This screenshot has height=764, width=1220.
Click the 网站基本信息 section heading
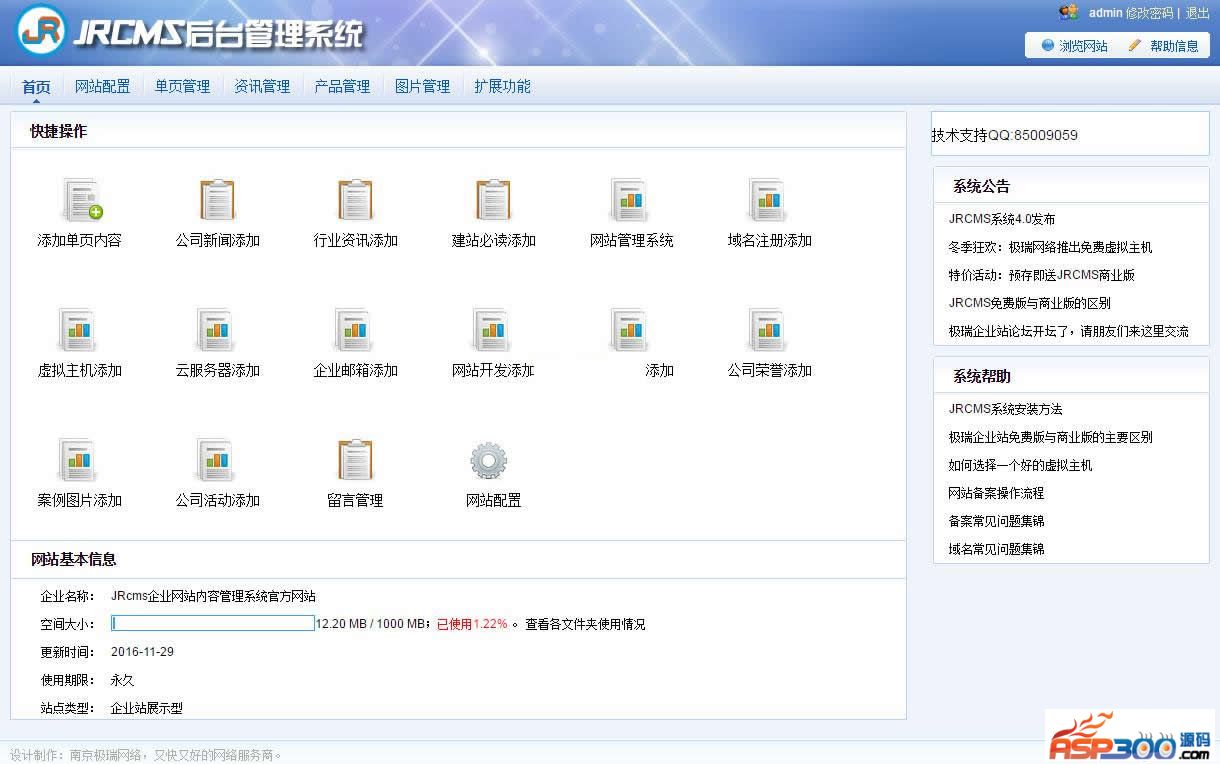pos(73,559)
